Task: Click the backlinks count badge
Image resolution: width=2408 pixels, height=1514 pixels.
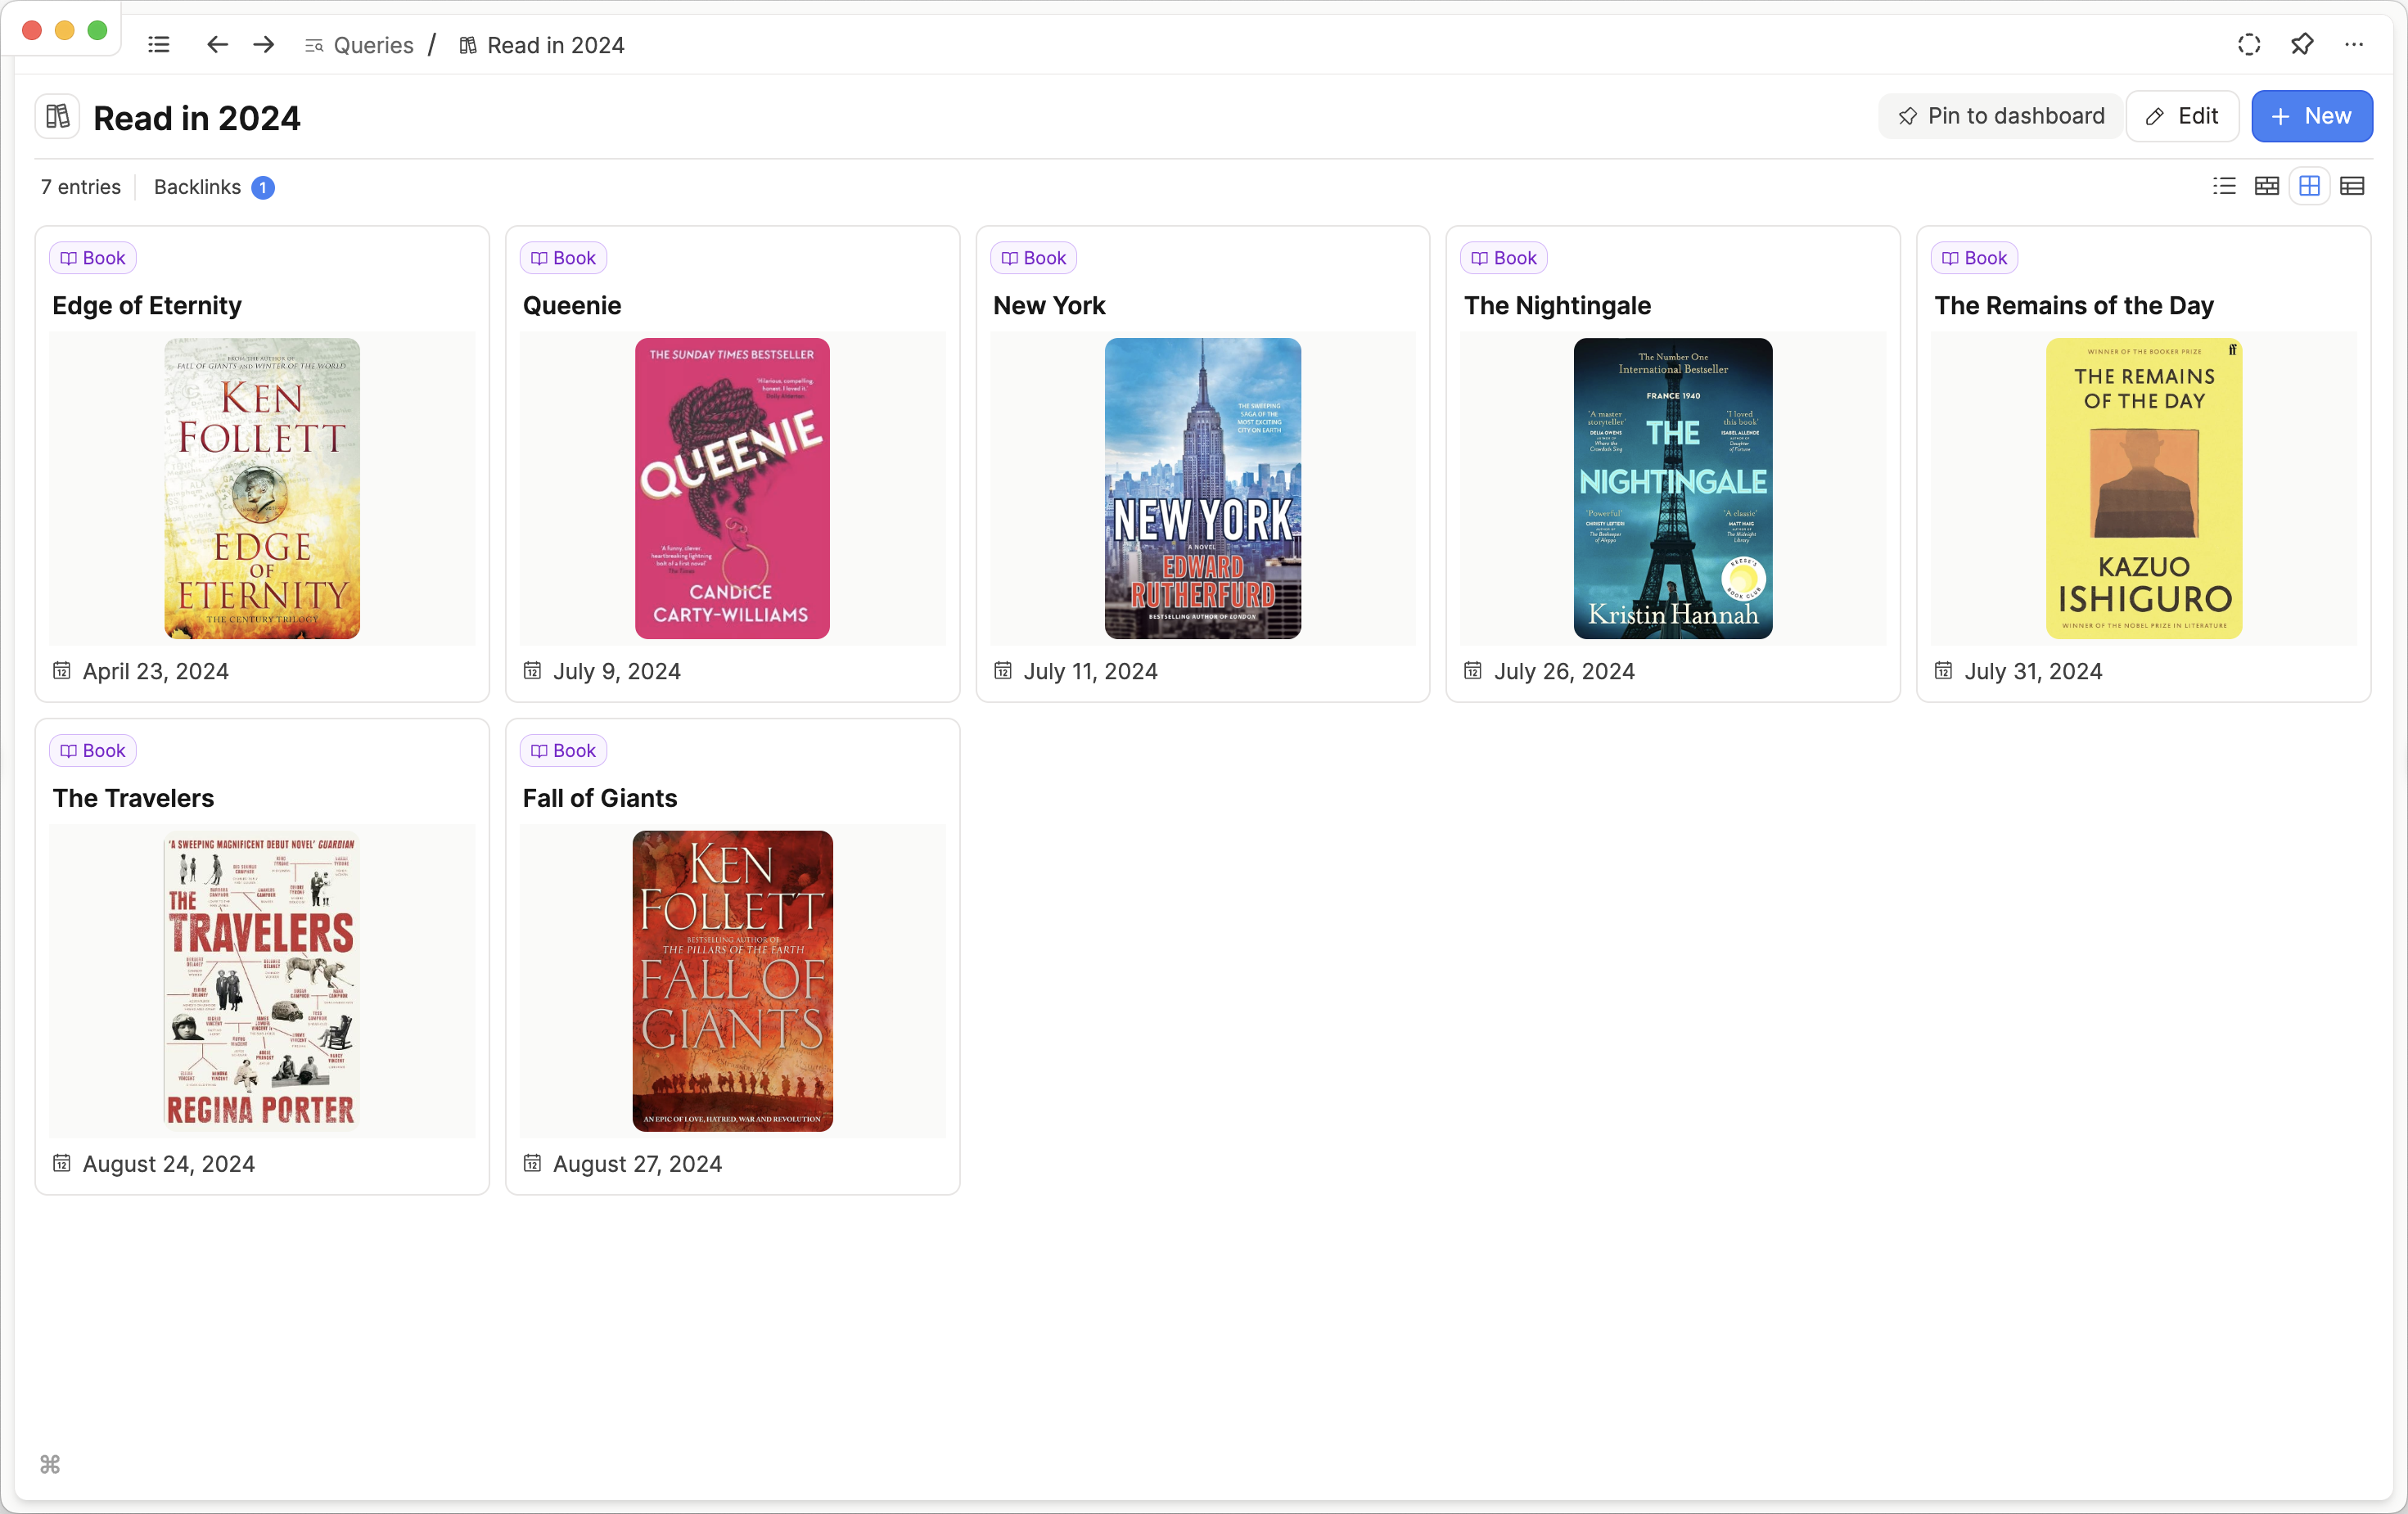Action: pos(263,188)
